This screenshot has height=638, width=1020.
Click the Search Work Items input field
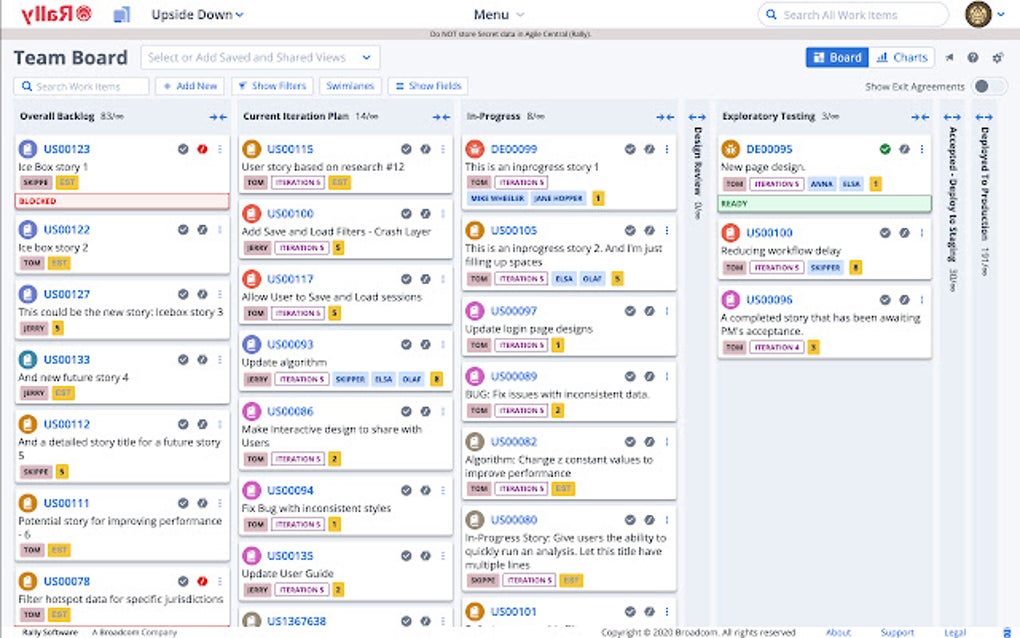tap(80, 86)
